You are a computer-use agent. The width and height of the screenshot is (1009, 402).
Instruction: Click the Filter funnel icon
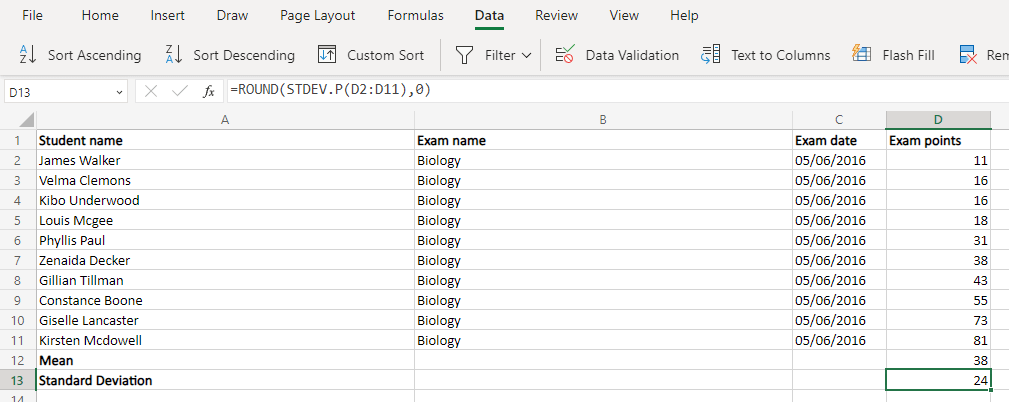[x=464, y=55]
